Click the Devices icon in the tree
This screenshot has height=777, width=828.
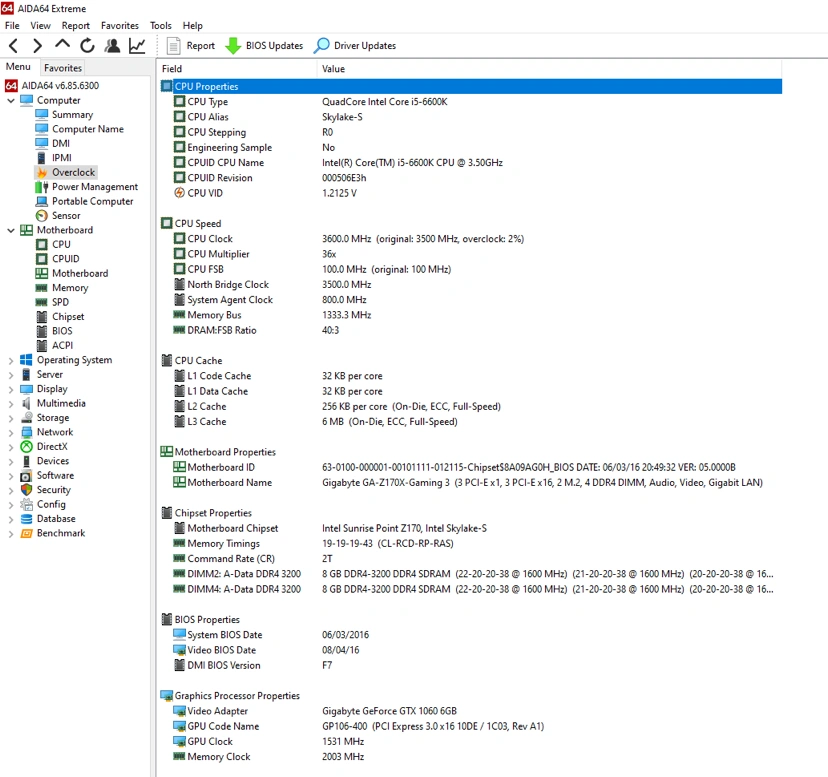26,461
